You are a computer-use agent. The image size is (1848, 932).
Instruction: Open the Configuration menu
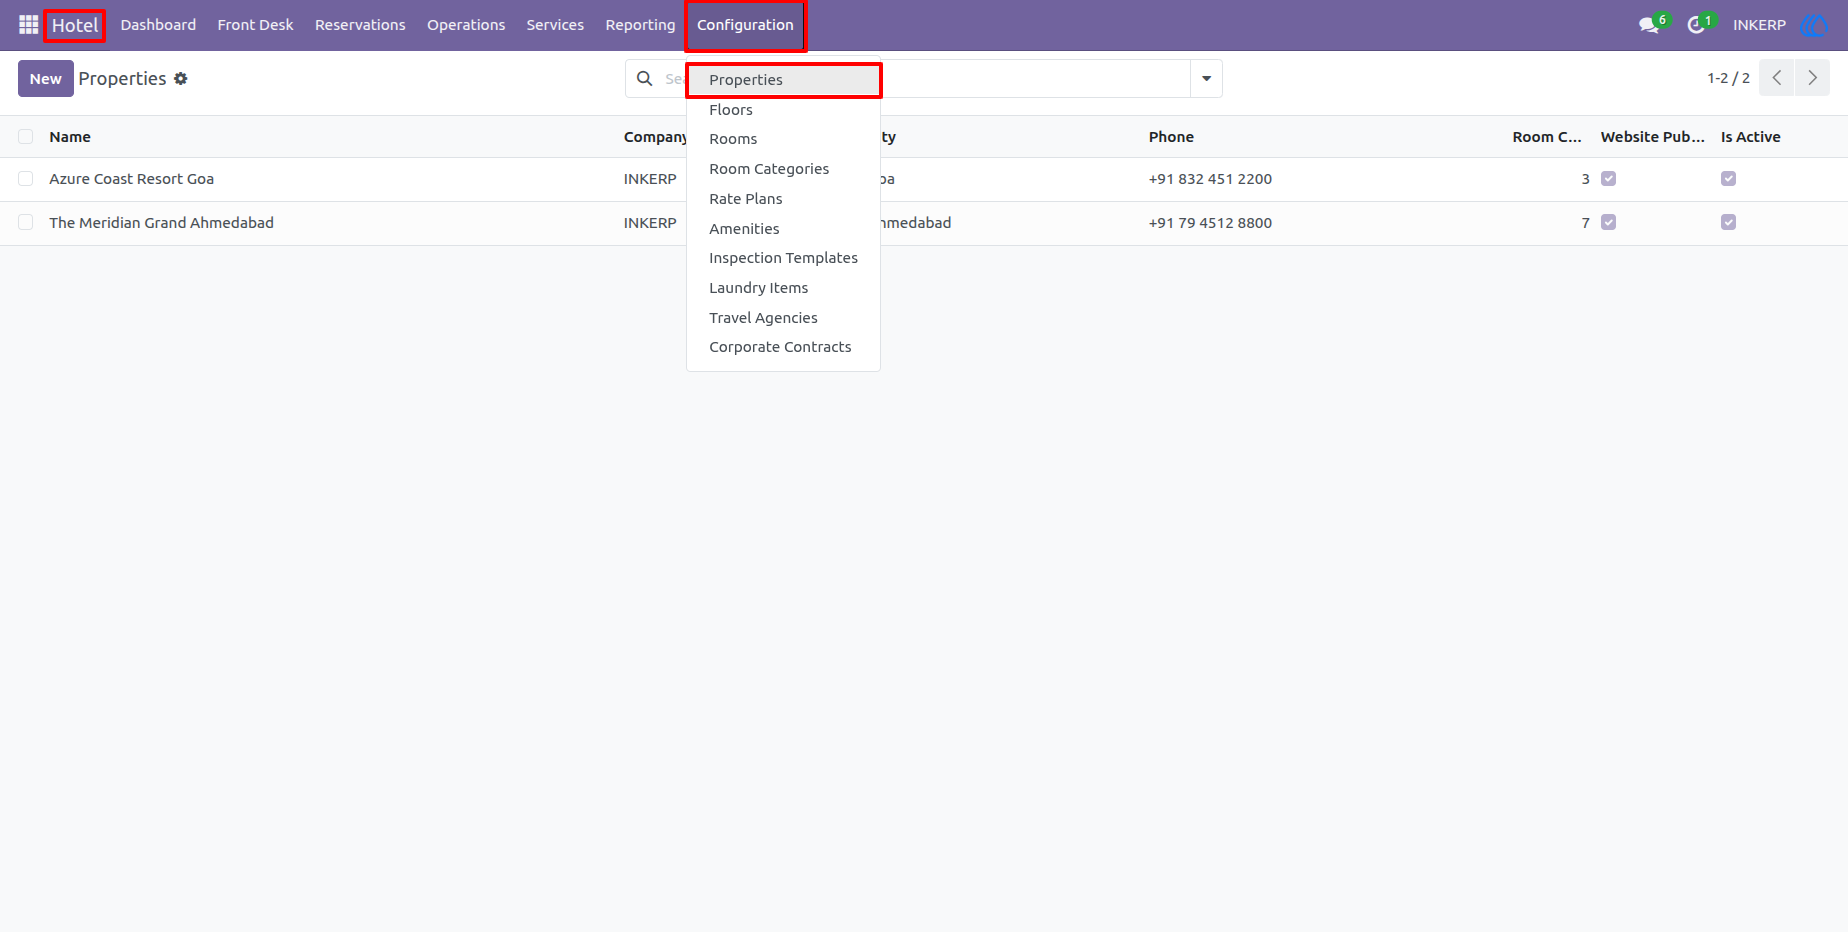pos(745,25)
